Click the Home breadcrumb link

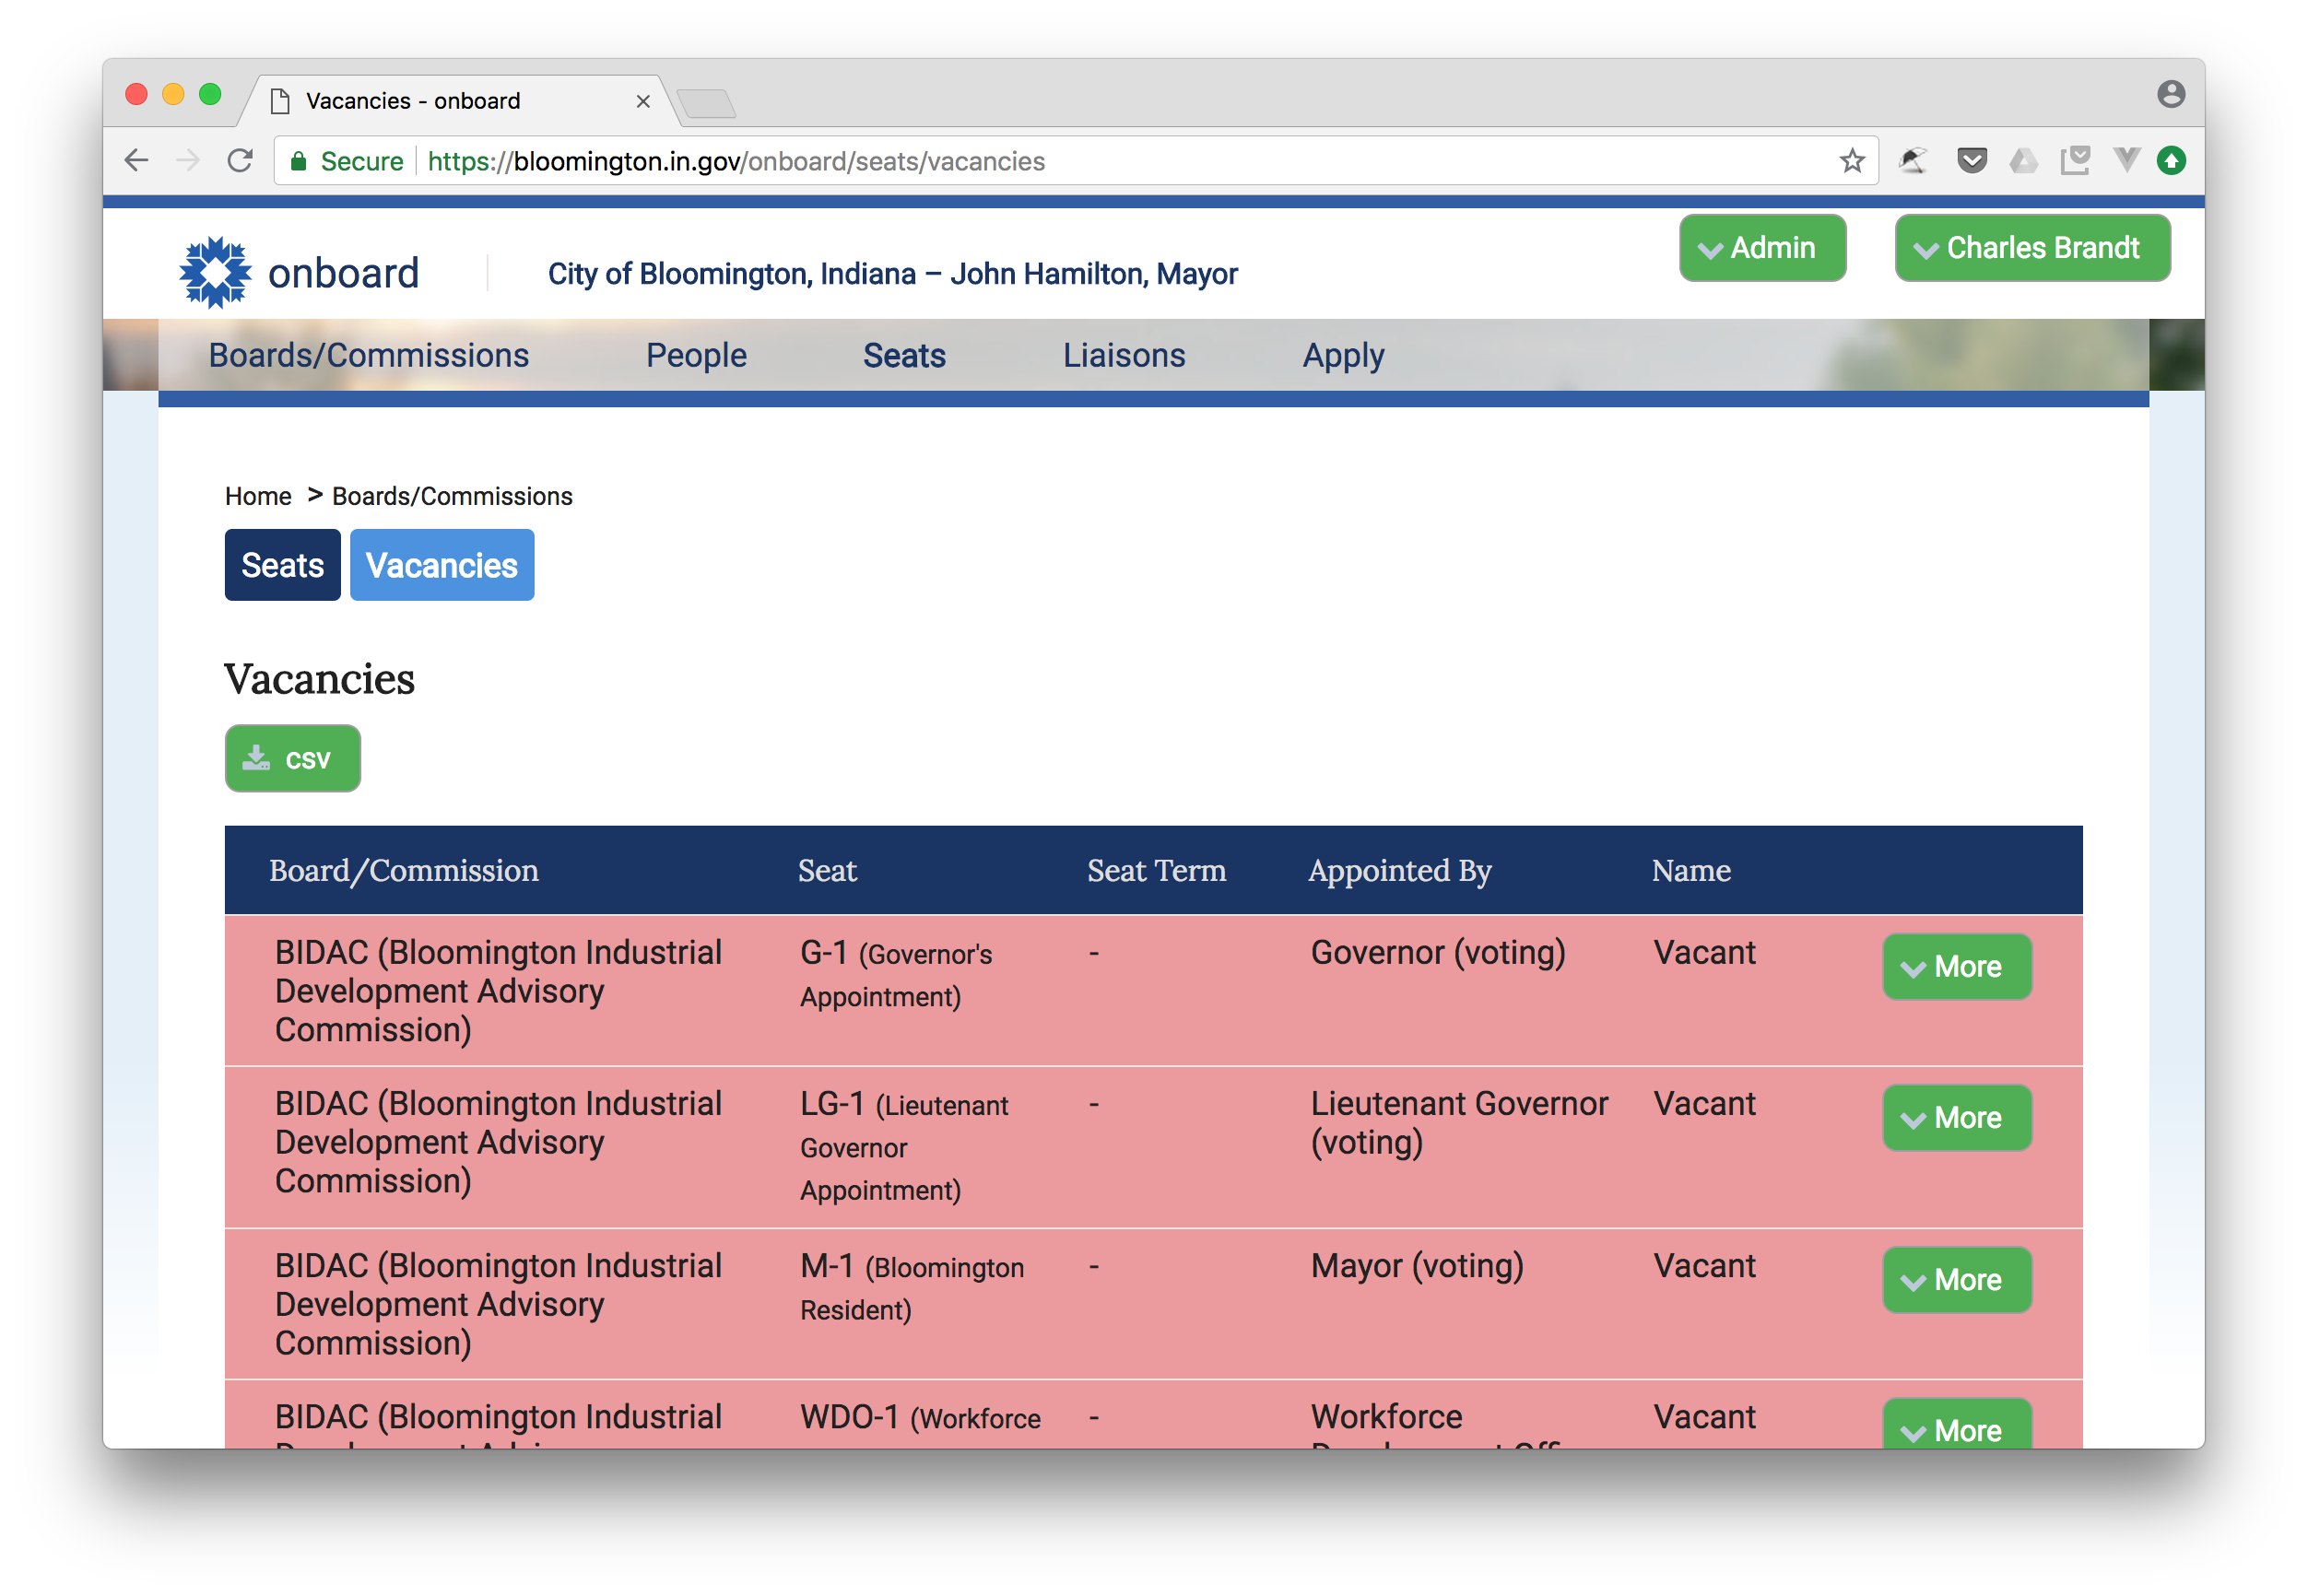[258, 497]
